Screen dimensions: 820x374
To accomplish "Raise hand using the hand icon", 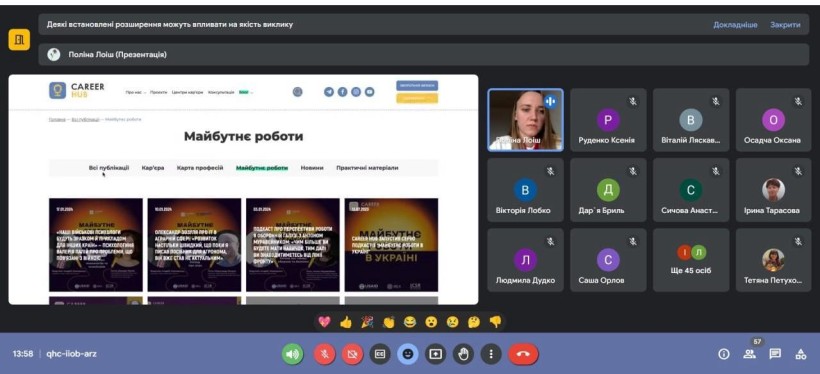I will tap(463, 354).
